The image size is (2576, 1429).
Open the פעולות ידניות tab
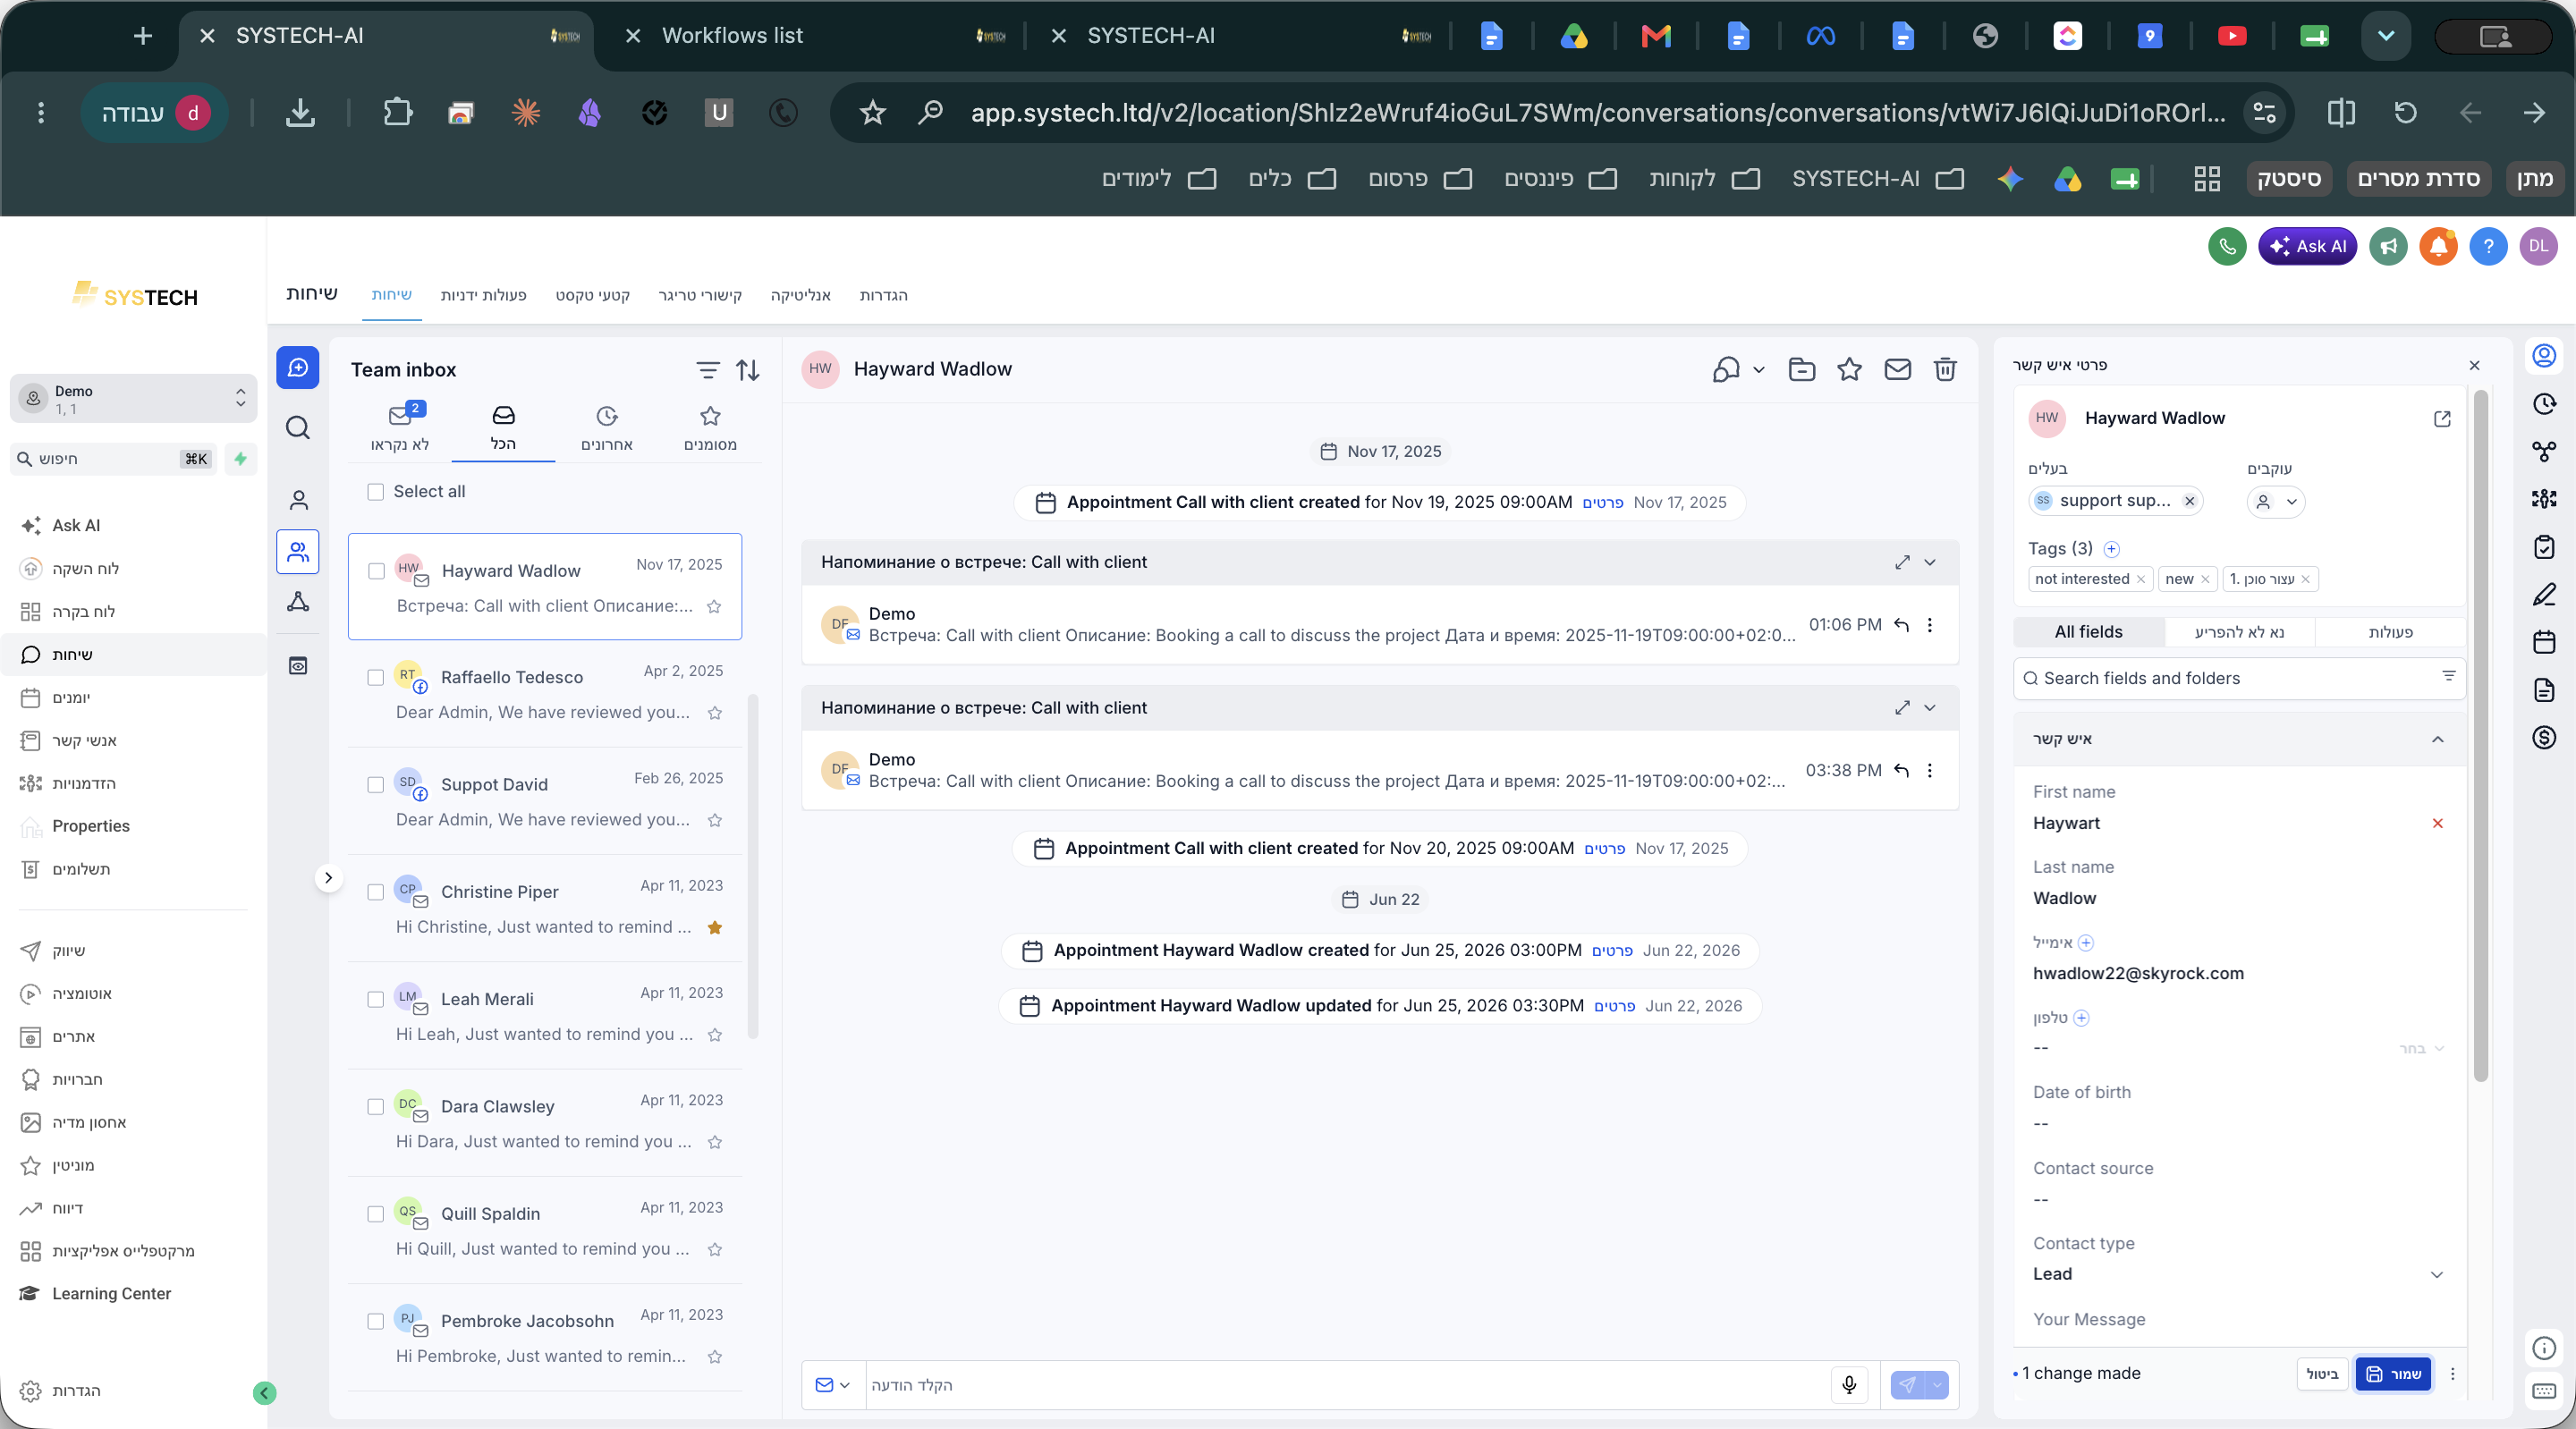(x=483, y=295)
